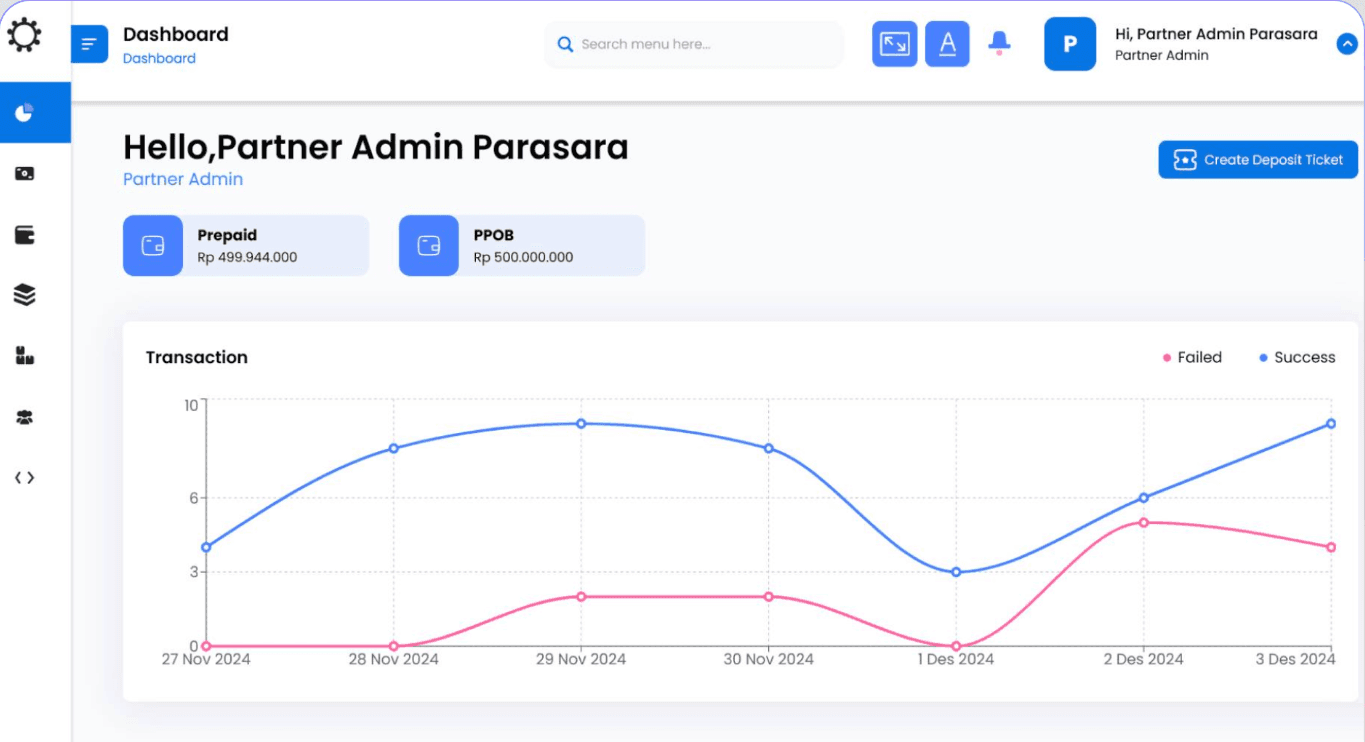1365x742 pixels.
Task: Open the money bill sidebar icon
Action: coord(25,174)
